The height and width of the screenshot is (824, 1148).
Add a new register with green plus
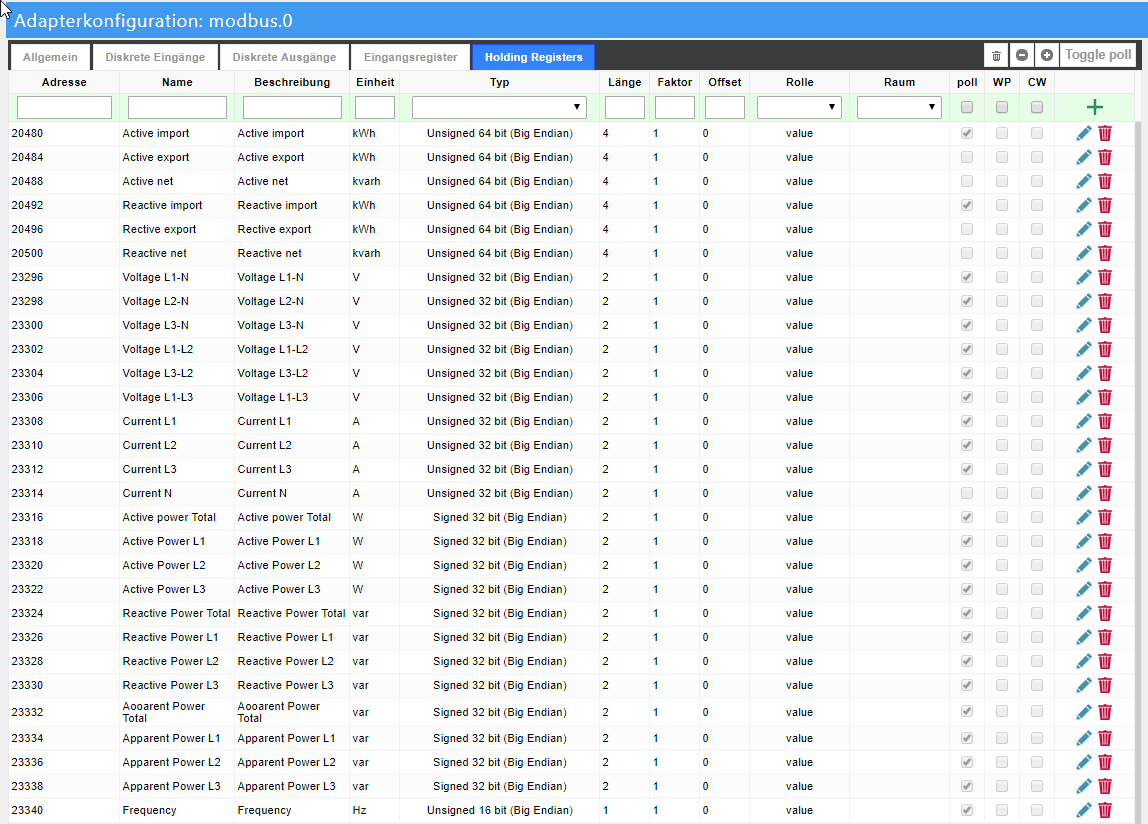point(1095,108)
